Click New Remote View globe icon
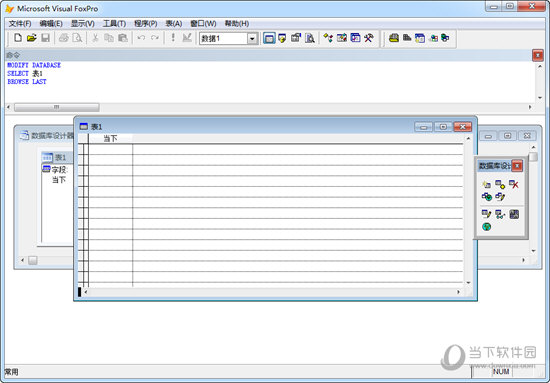550x383 pixels. pos(487,197)
